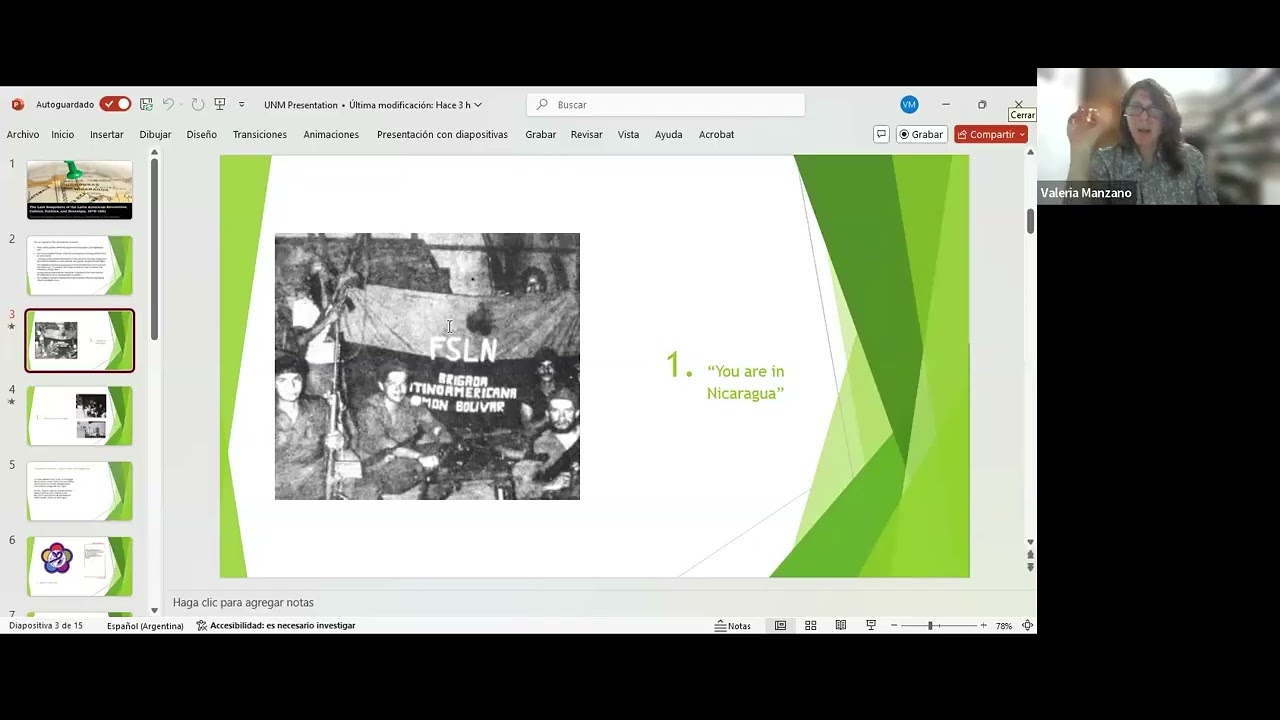The height and width of the screenshot is (720, 1280).
Task: Expand the Compartir dropdown arrow
Action: (x=1022, y=134)
